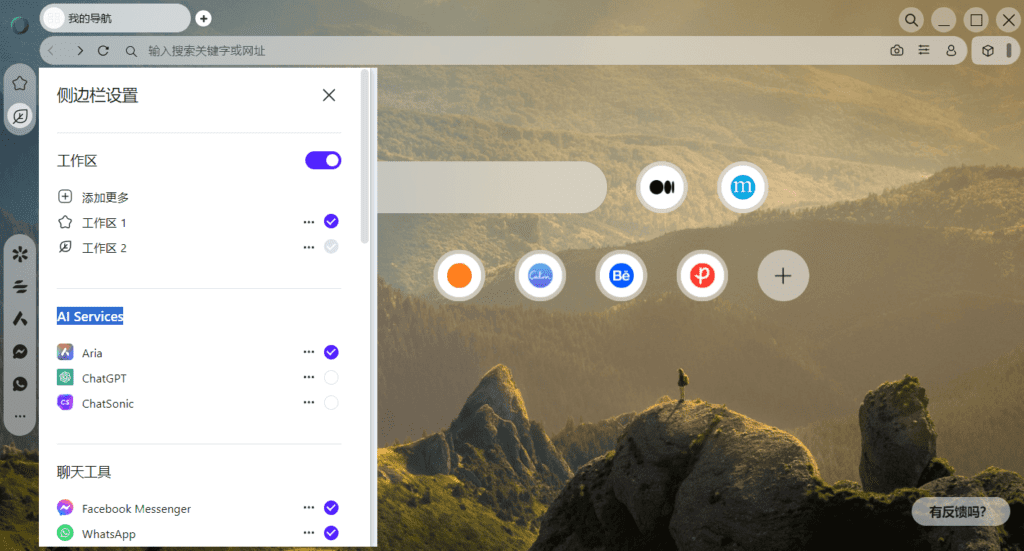Enable ChatGPT in the sidebar

tap(331, 377)
